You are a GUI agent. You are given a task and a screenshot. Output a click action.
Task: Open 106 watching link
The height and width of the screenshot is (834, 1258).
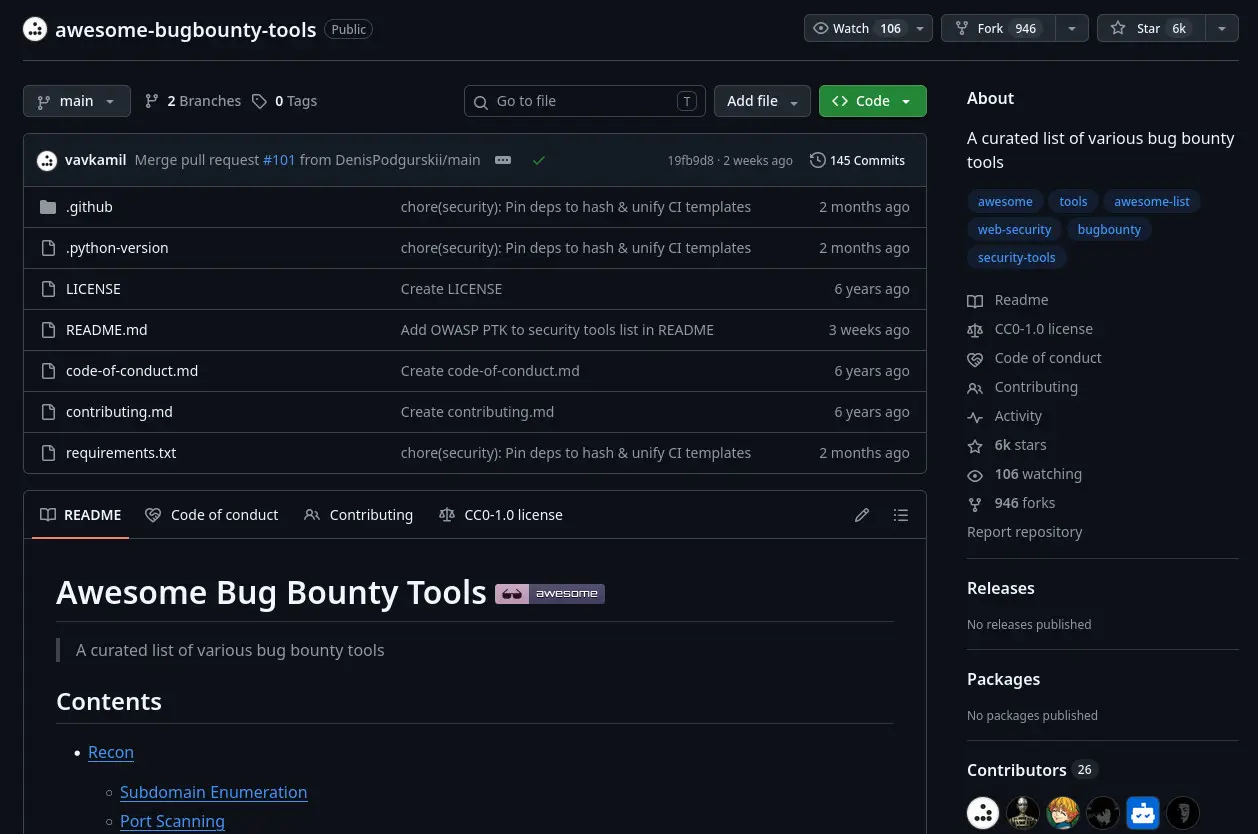(x=1024, y=474)
